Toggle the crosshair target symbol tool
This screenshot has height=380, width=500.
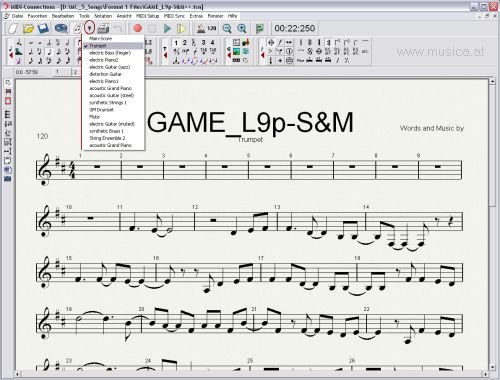coord(271,42)
